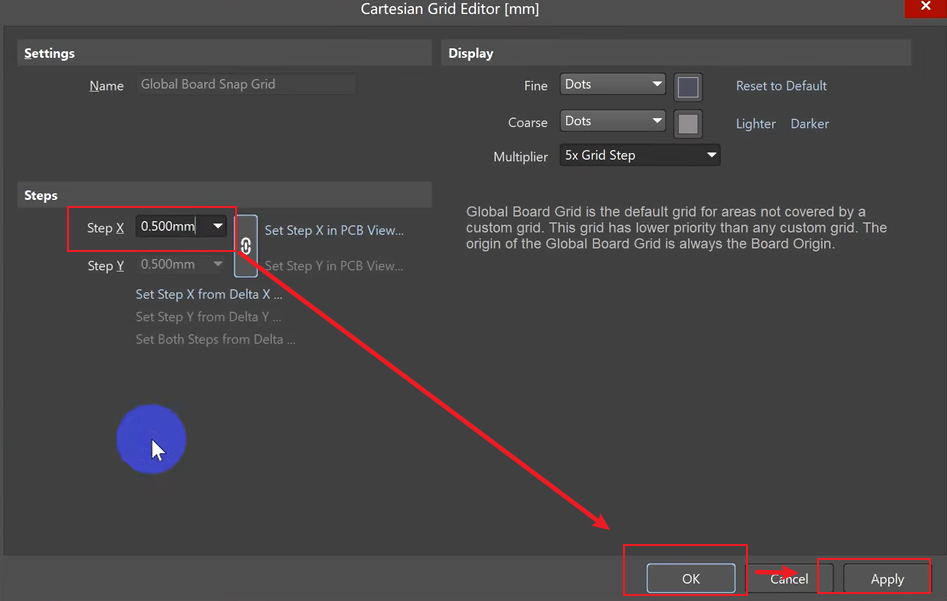Click the Set Step Y from Delta Y text
The image size is (947, 601).
(x=208, y=317)
